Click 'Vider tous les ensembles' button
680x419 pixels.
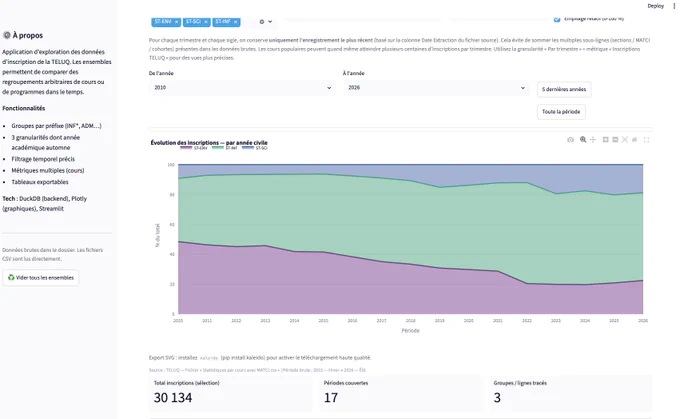(41, 278)
